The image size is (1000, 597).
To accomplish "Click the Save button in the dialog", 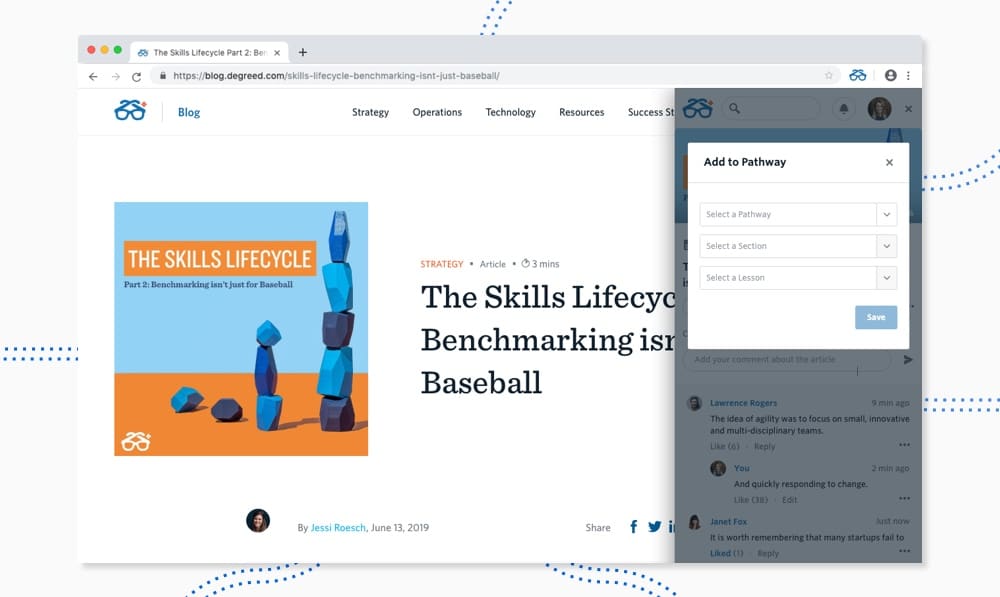I will pyautogui.click(x=876, y=318).
